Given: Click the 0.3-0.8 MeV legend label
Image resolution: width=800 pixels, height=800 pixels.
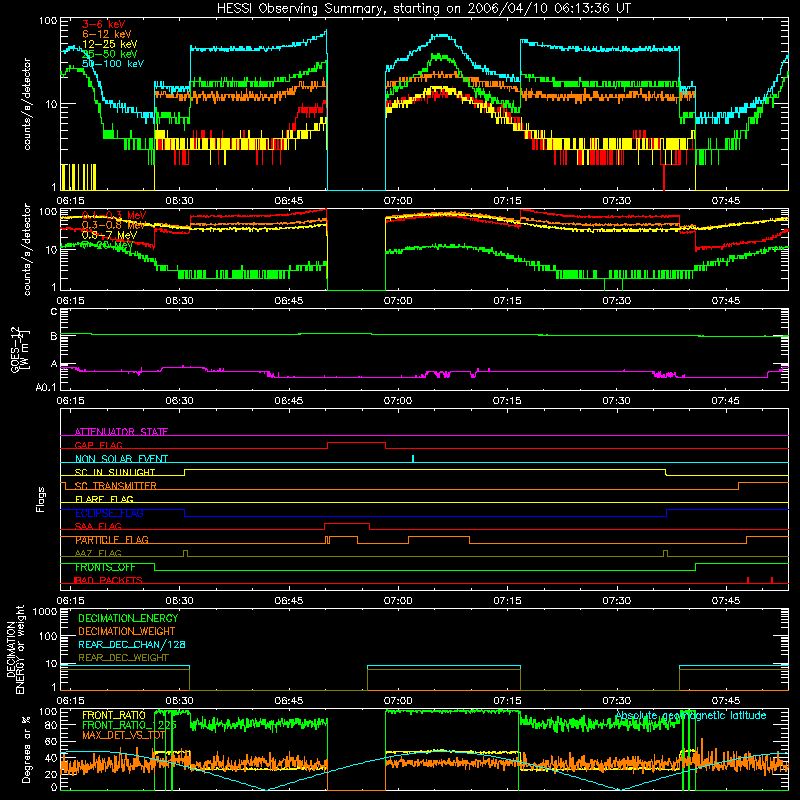Looking at the screenshot, I should click(x=113, y=225).
